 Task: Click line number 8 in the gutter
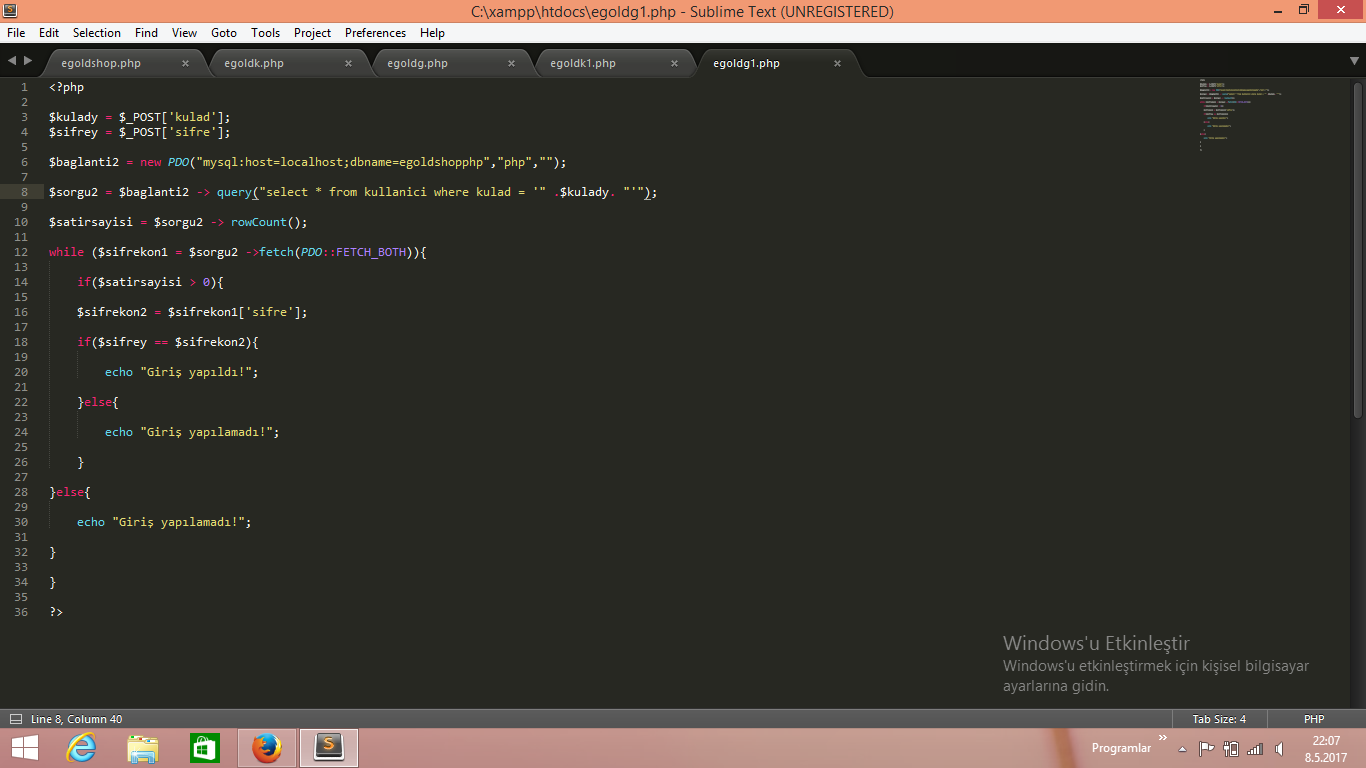coord(22,192)
